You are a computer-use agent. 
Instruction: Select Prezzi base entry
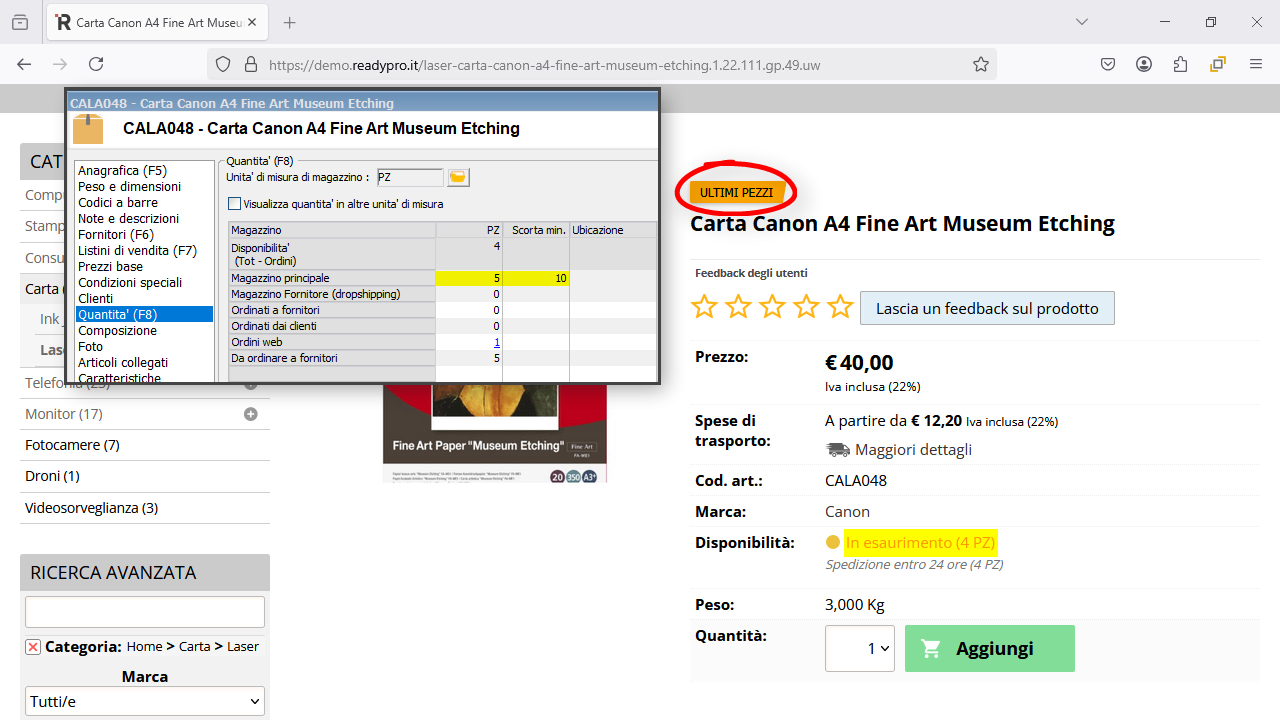point(110,267)
